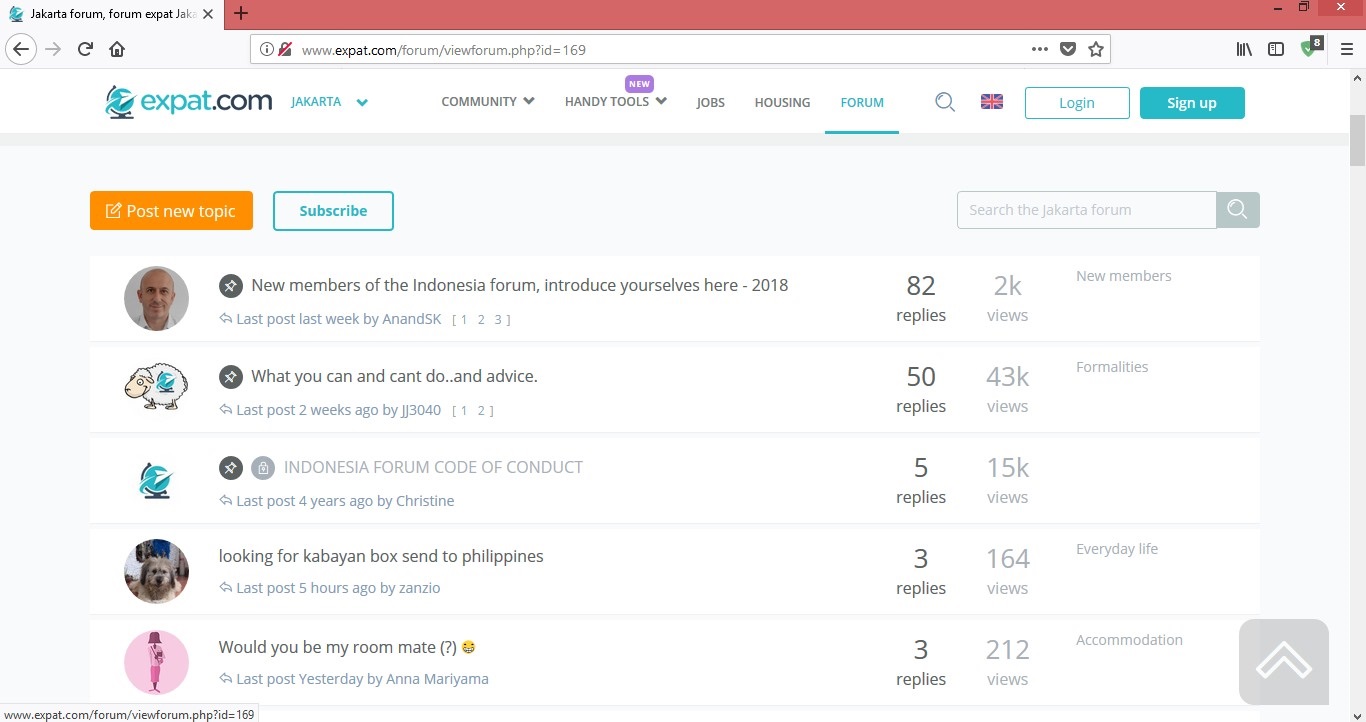This screenshot has width=1366, height=722.
Task: Submit forum search with magnifier button
Action: click(x=1237, y=210)
